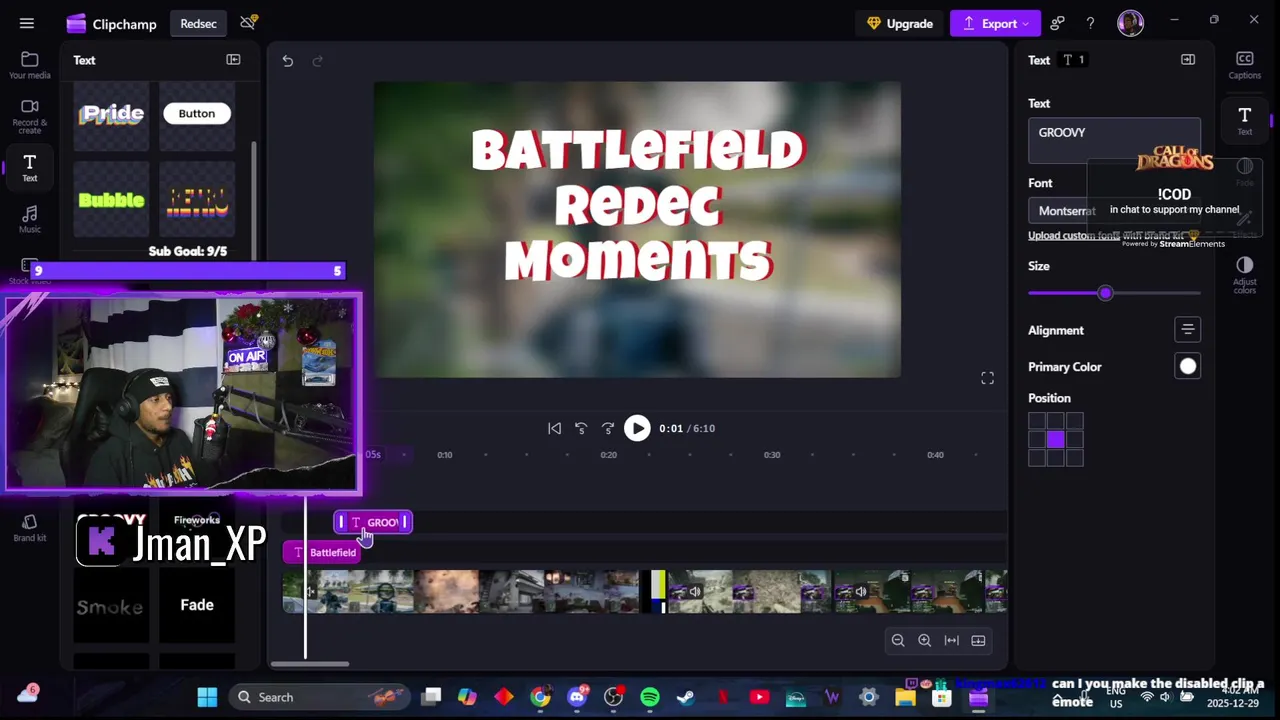Select the Battlefield text clip on timeline
Image resolution: width=1280 pixels, height=720 pixels.
(322, 552)
